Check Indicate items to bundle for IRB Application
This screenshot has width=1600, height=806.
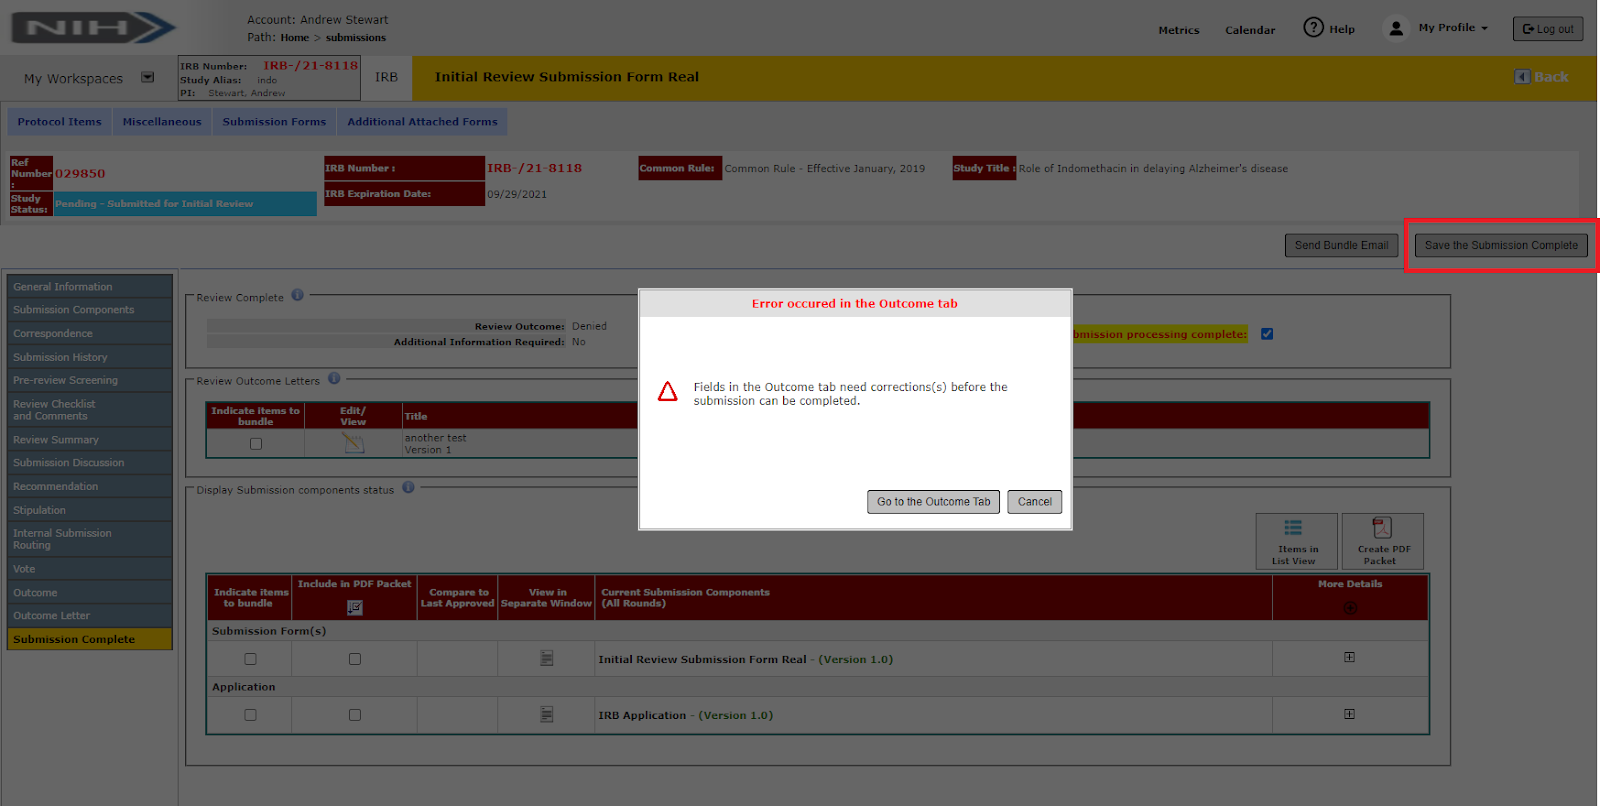pyautogui.click(x=250, y=715)
